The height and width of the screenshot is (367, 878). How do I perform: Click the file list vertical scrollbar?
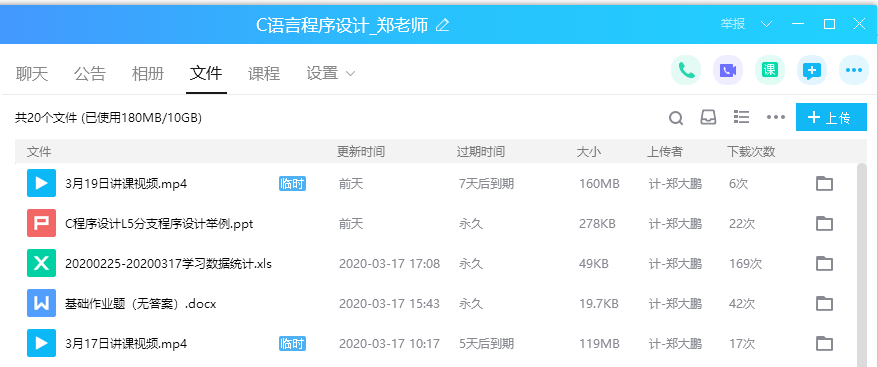[x=862, y=263]
